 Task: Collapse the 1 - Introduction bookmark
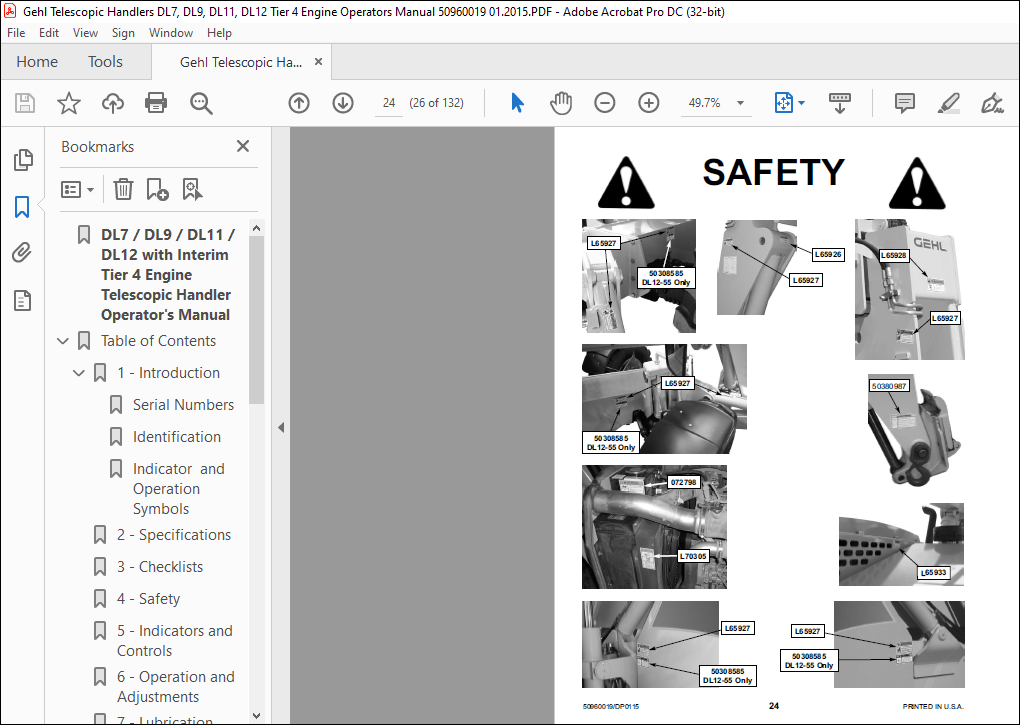pos(79,373)
